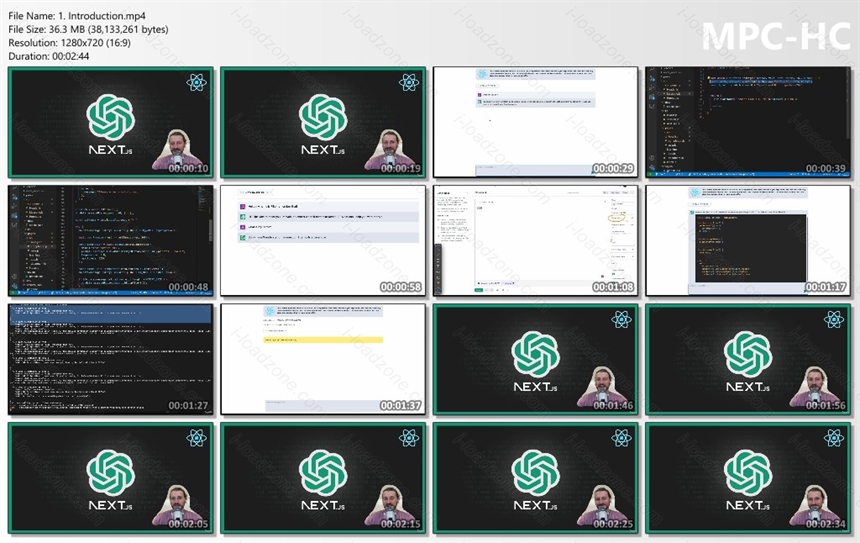The image size is (860, 543).
Task: Open the code editor thumbnail at 00:00:39
Action: tap(748, 122)
